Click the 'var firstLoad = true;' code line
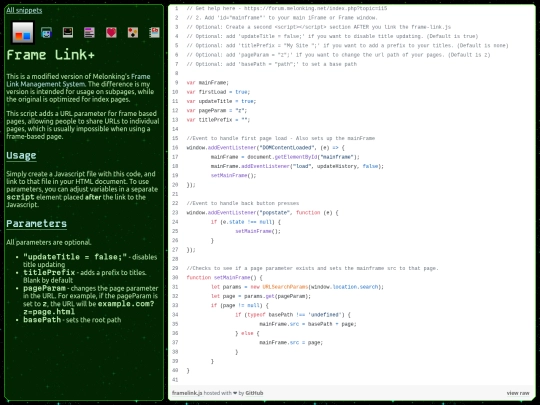Screen dimensions: 540x405 click(x=218, y=92)
